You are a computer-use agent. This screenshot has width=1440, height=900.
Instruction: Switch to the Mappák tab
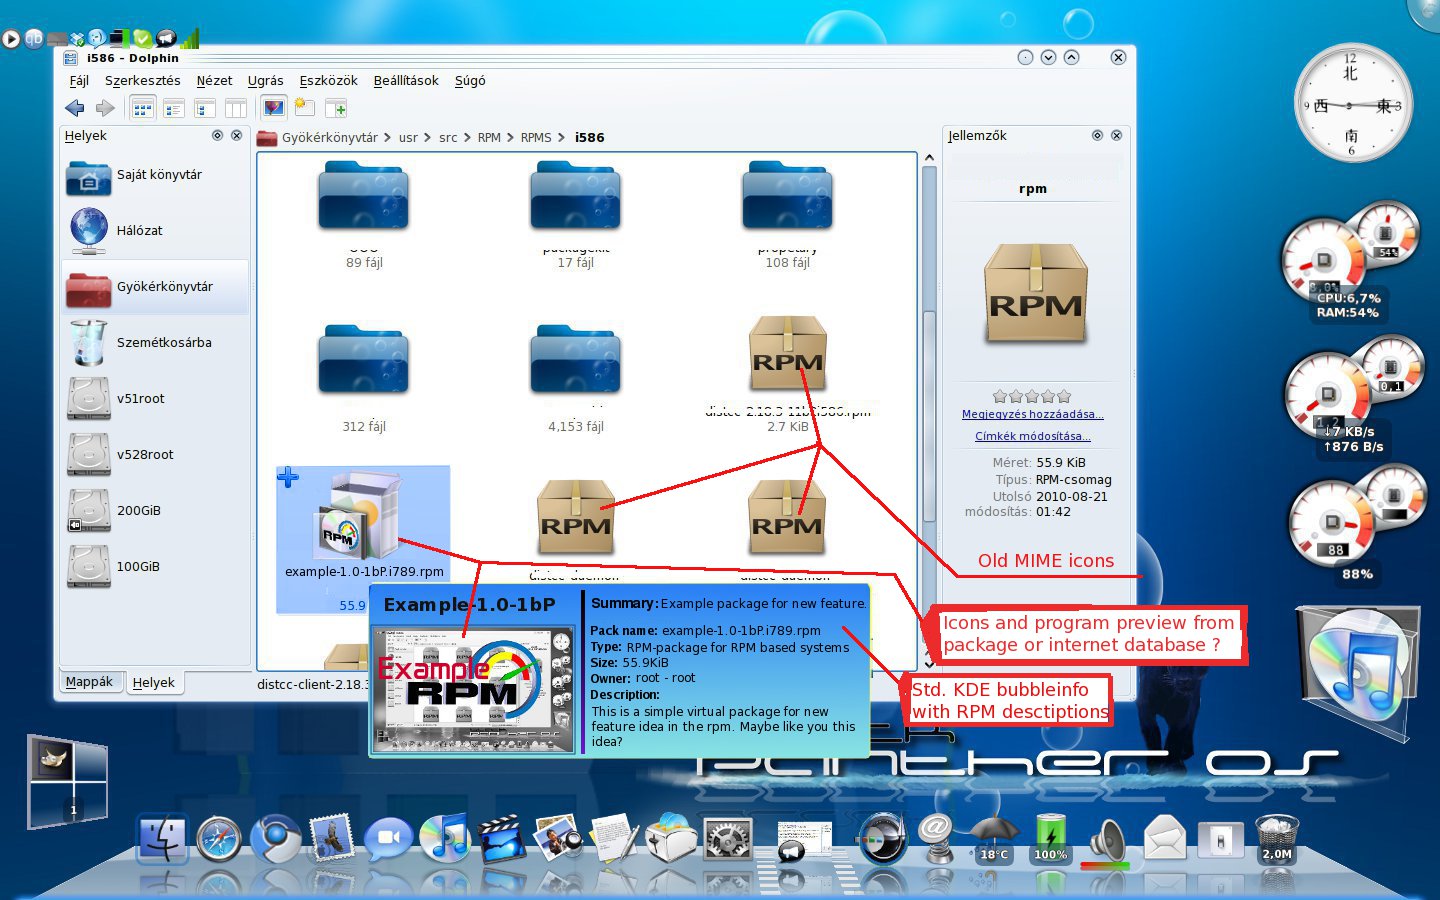click(x=90, y=682)
